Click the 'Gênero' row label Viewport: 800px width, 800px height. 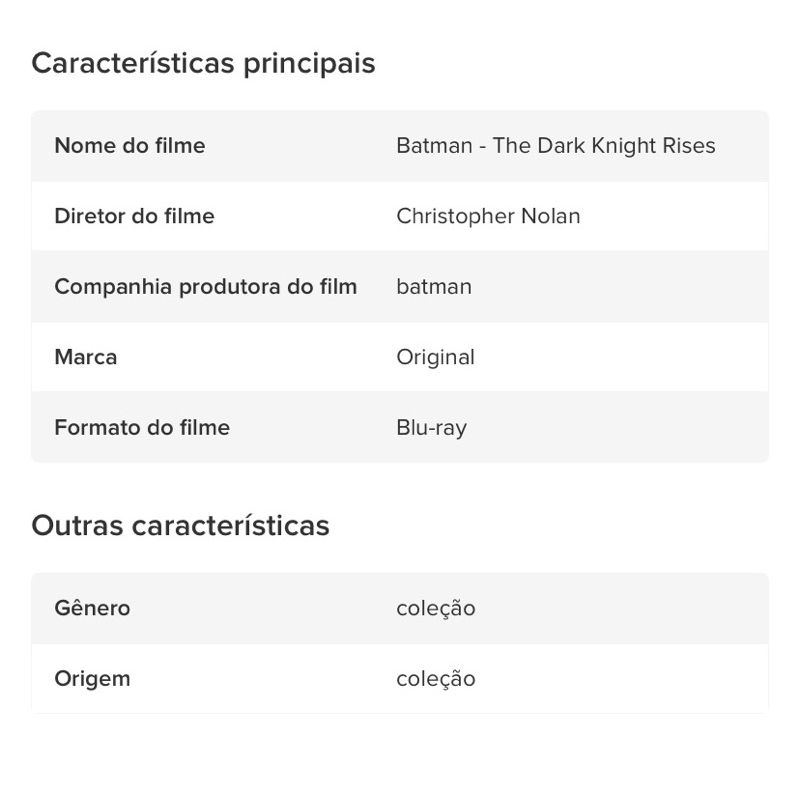tap(92, 608)
